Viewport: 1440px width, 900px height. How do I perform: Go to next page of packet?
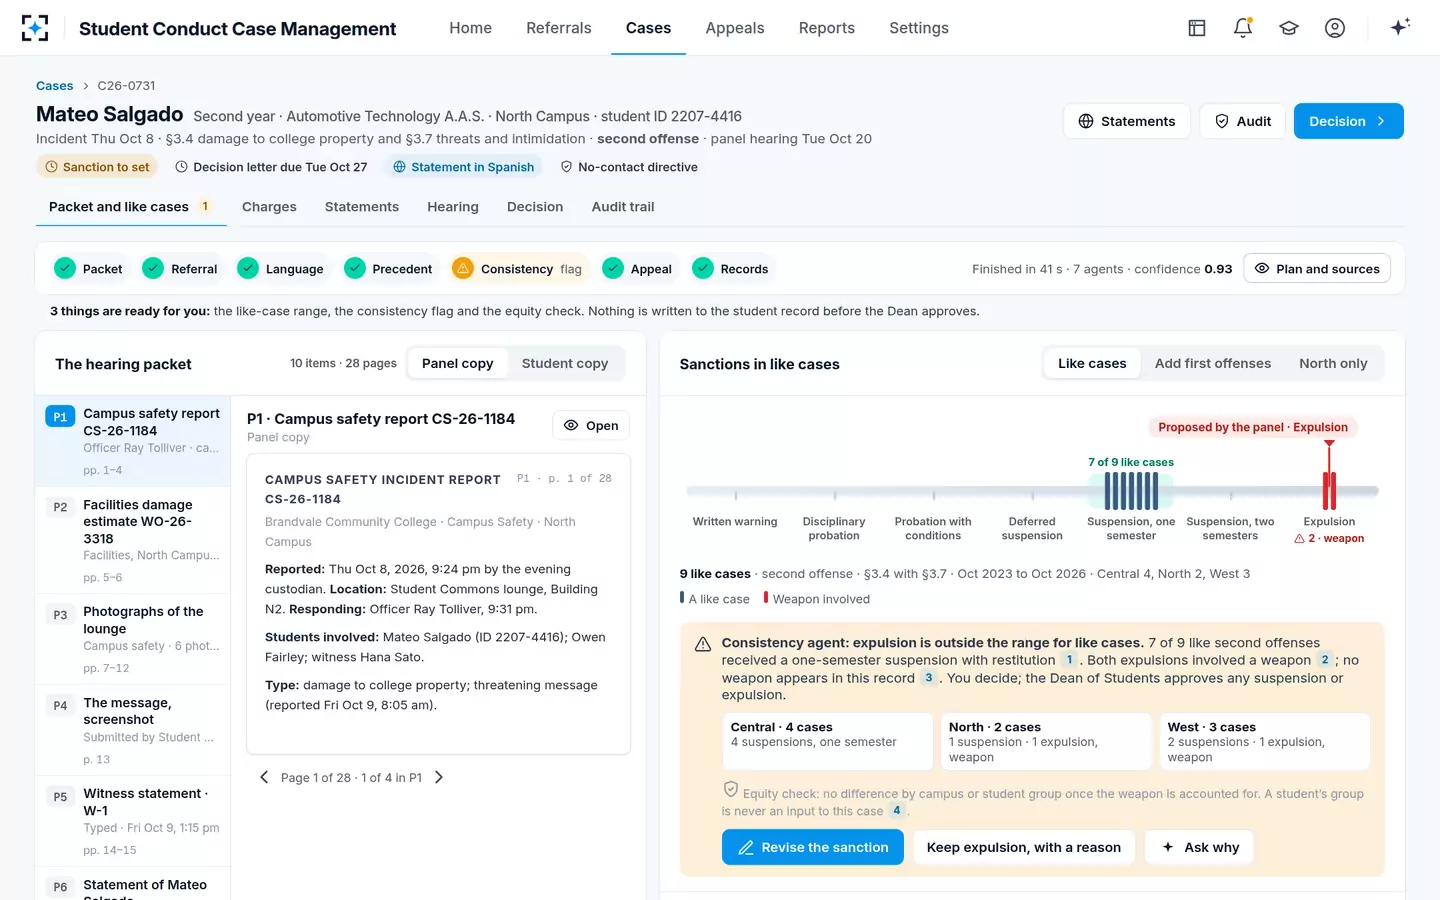tap(438, 777)
